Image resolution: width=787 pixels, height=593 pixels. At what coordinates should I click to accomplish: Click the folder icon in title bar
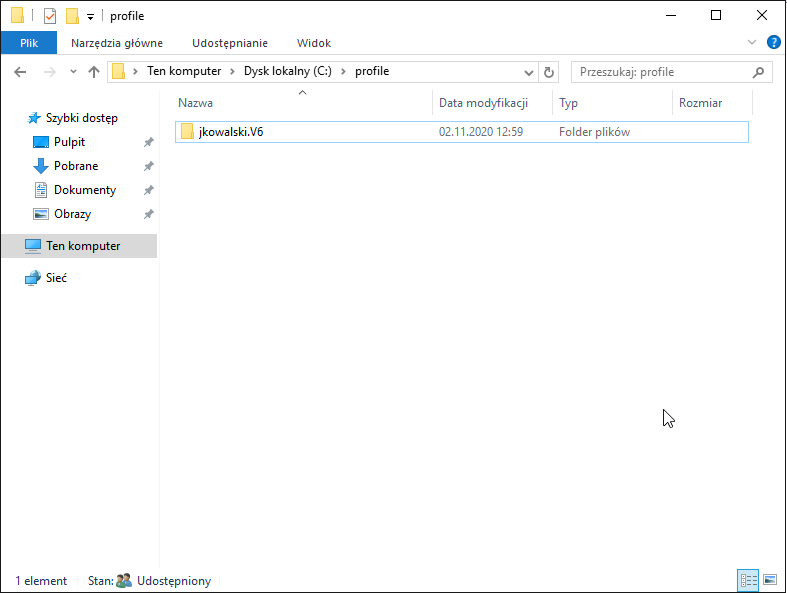[x=18, y=15]
